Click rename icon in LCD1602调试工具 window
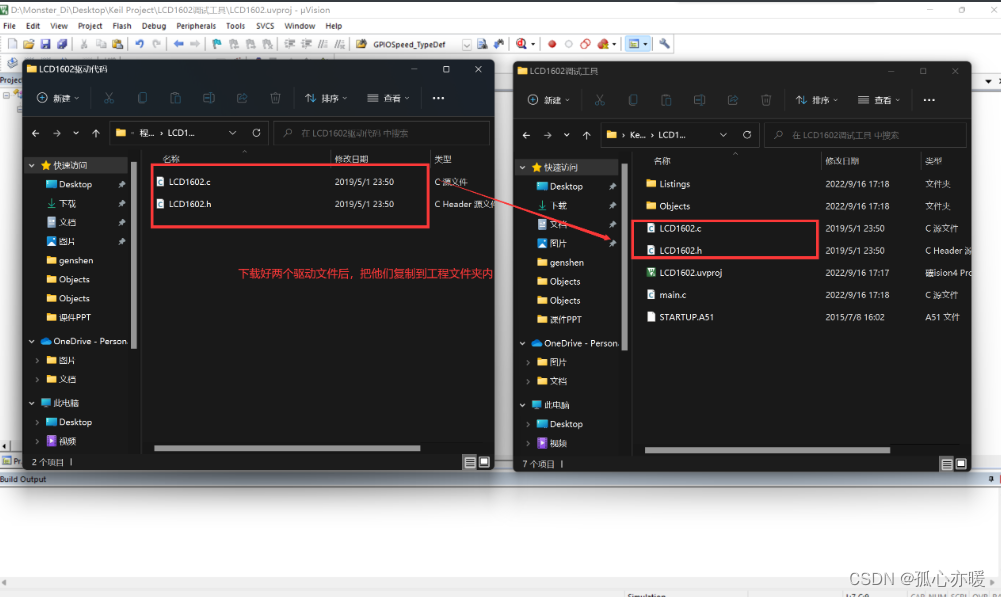 [699, 100]
